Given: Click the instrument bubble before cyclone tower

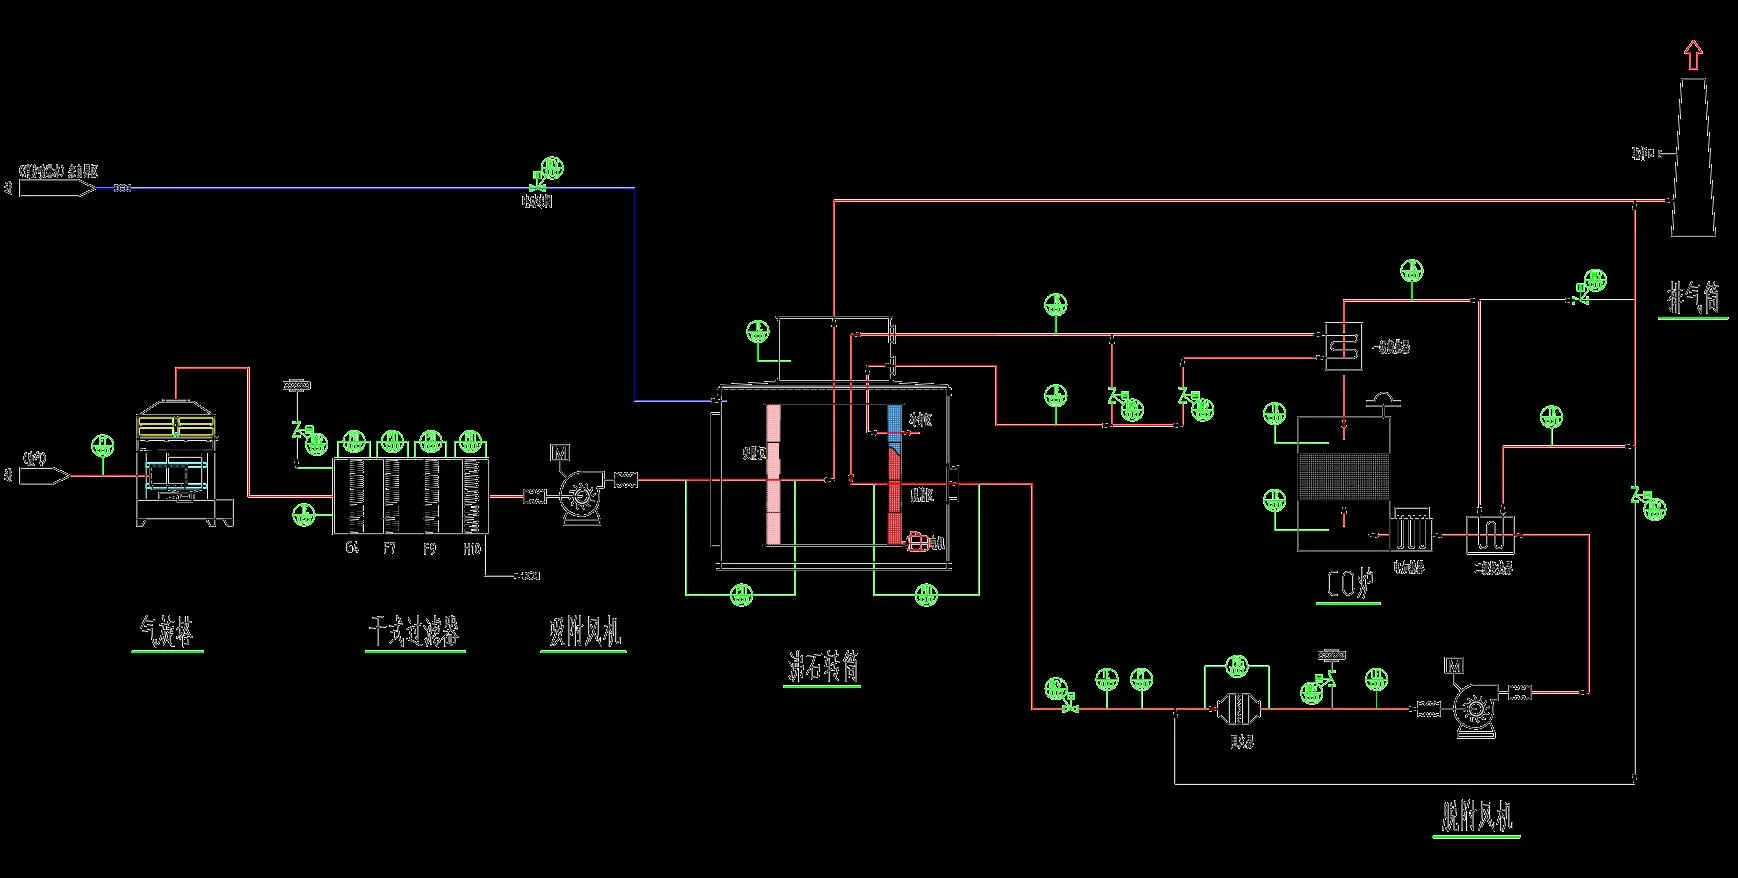Looking at the screenshot, I should tap(103, 444).
